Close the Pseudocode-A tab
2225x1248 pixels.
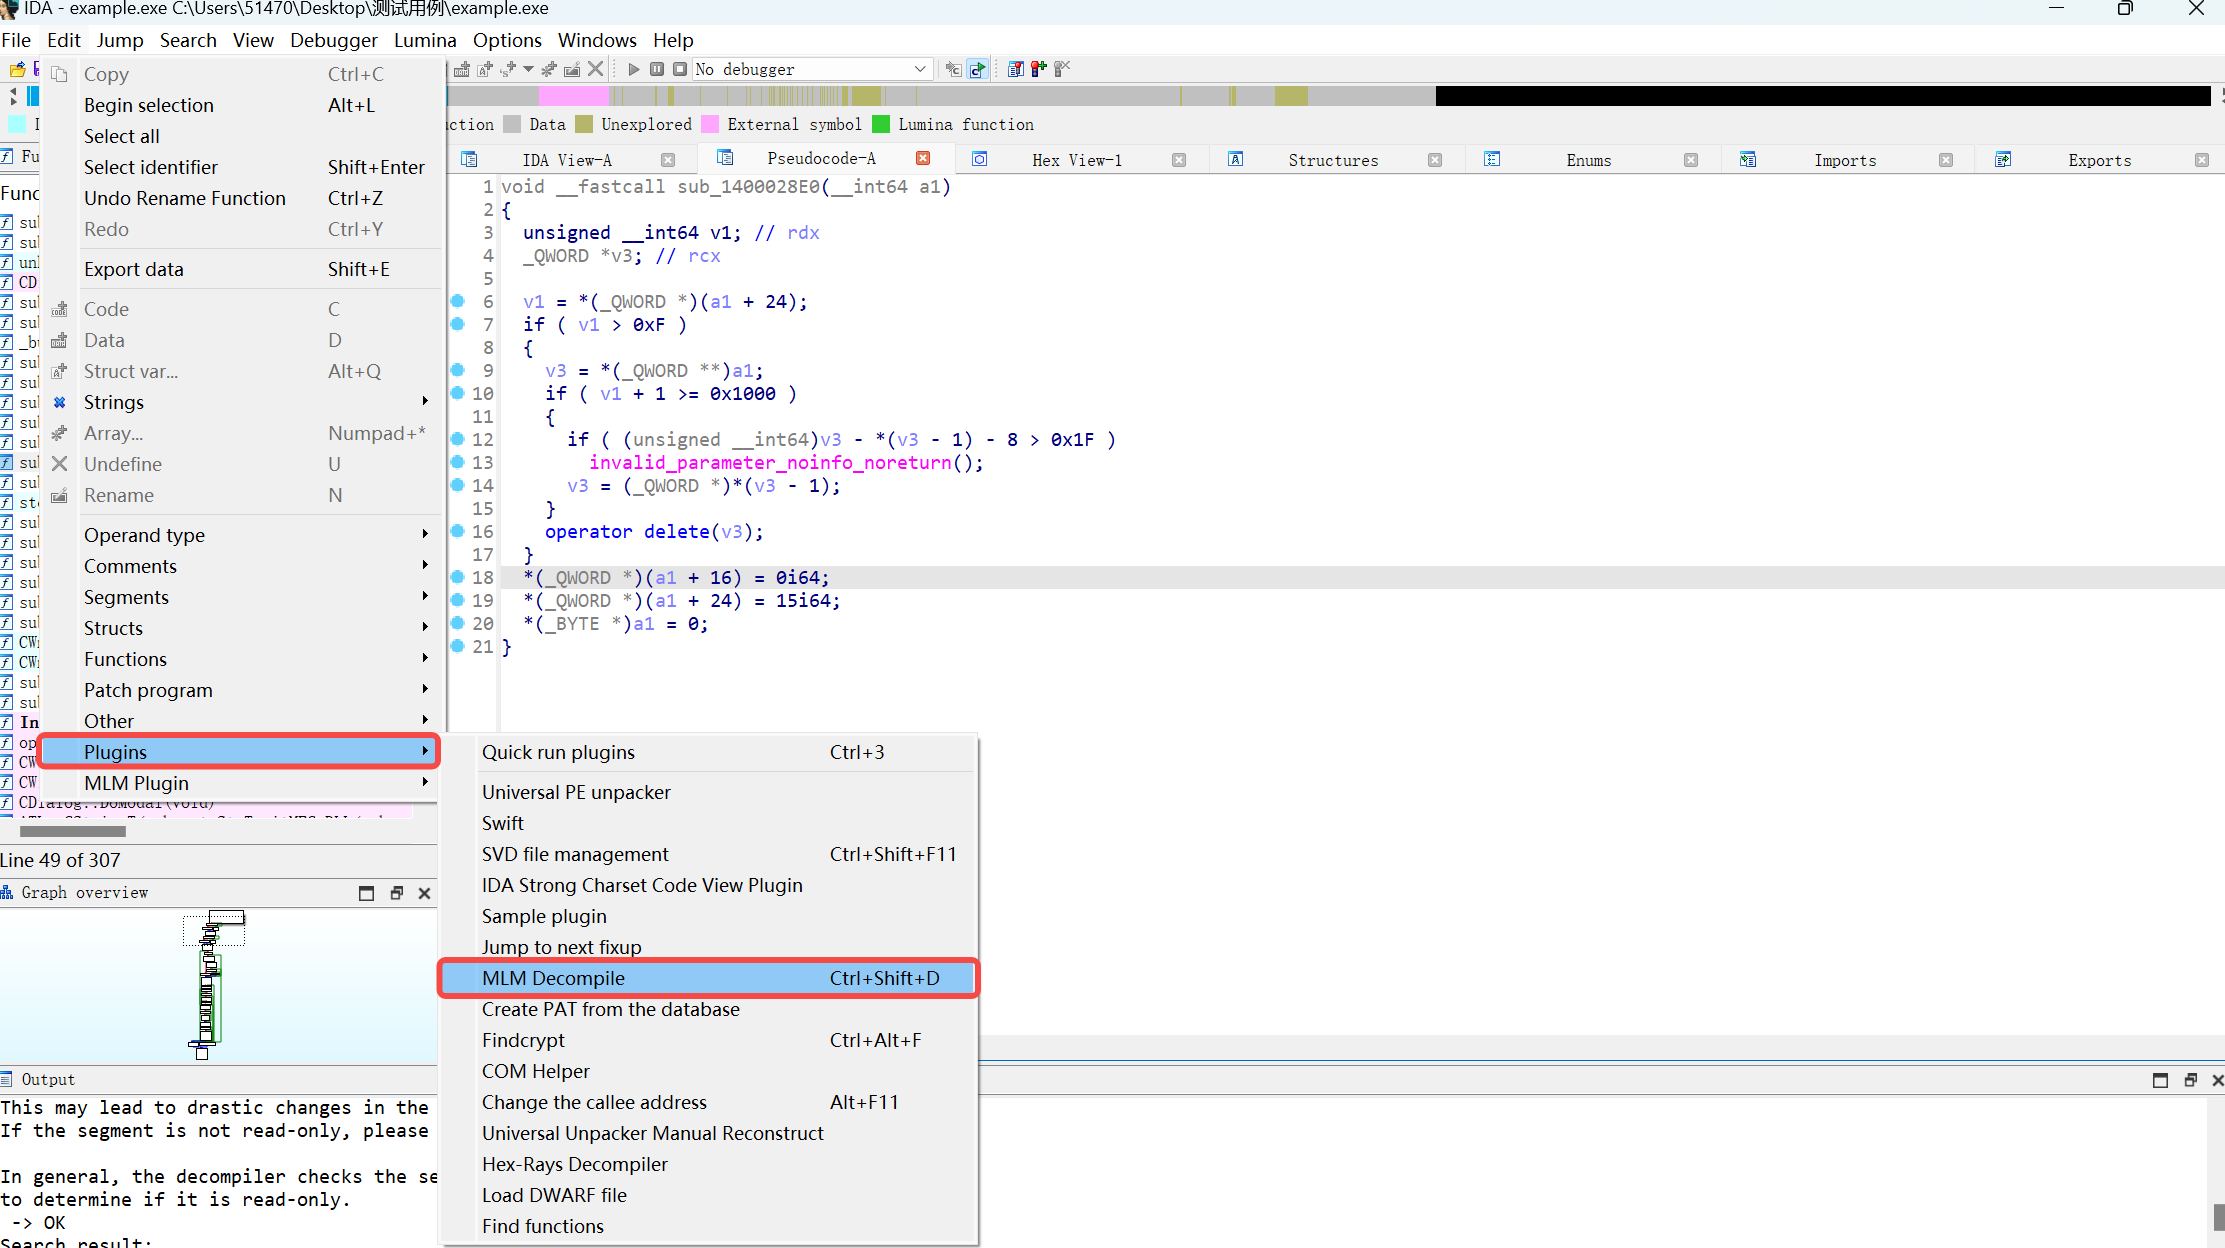(x=923, y=158)
